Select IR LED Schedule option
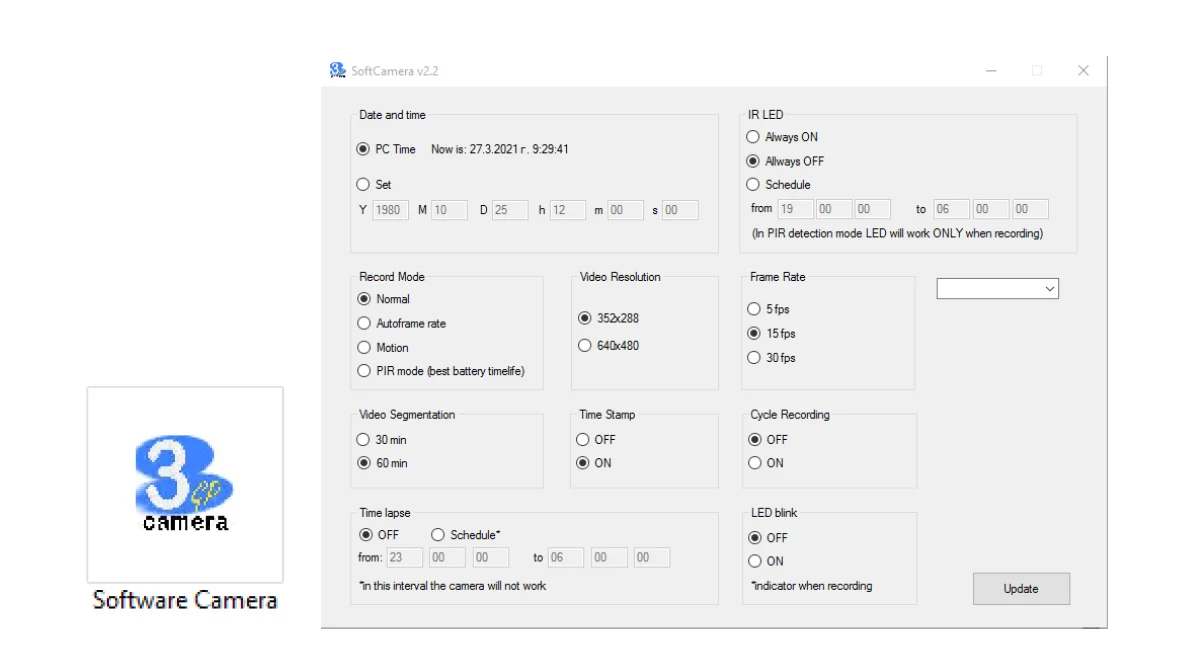This screenshot has height=662, width=1177. point(753,185)
